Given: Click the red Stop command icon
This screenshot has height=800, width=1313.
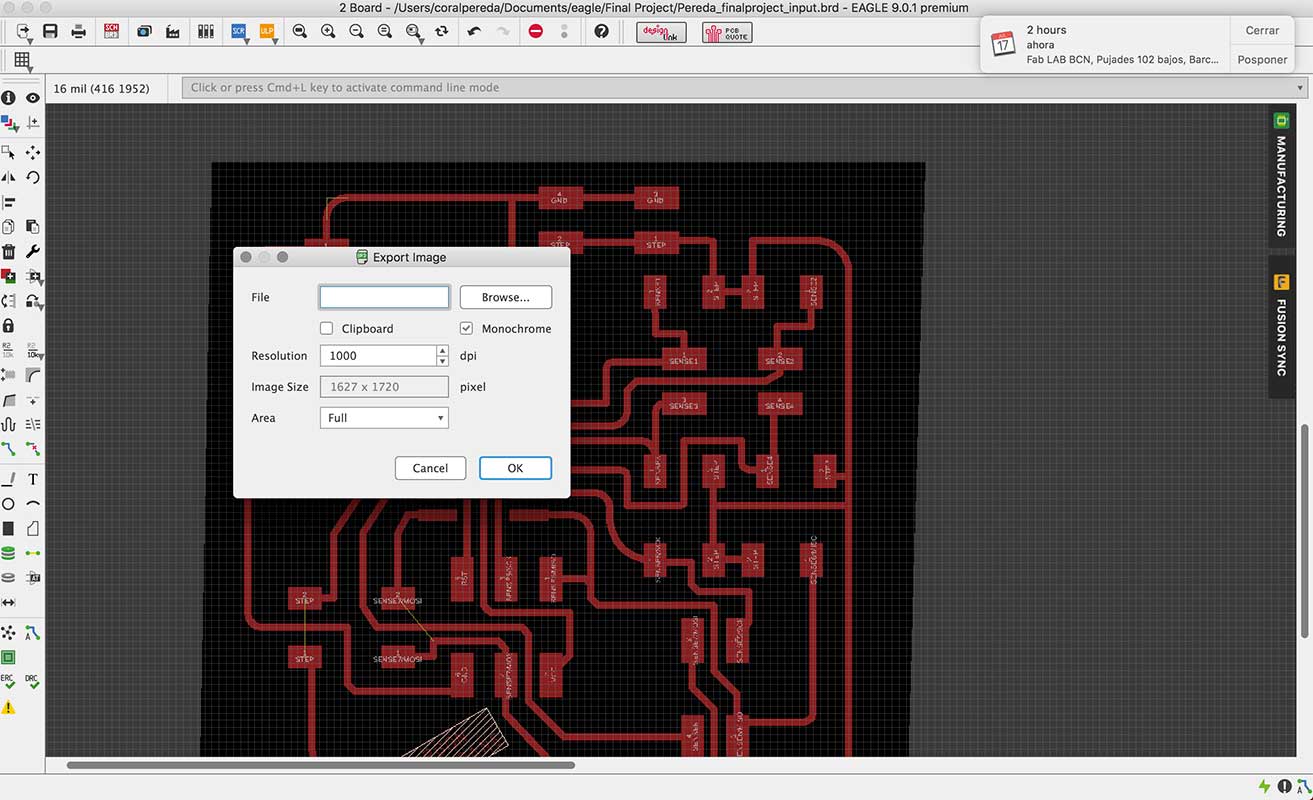Looking at the screenshot, I should pyautogui.click(x=536, y=32).
